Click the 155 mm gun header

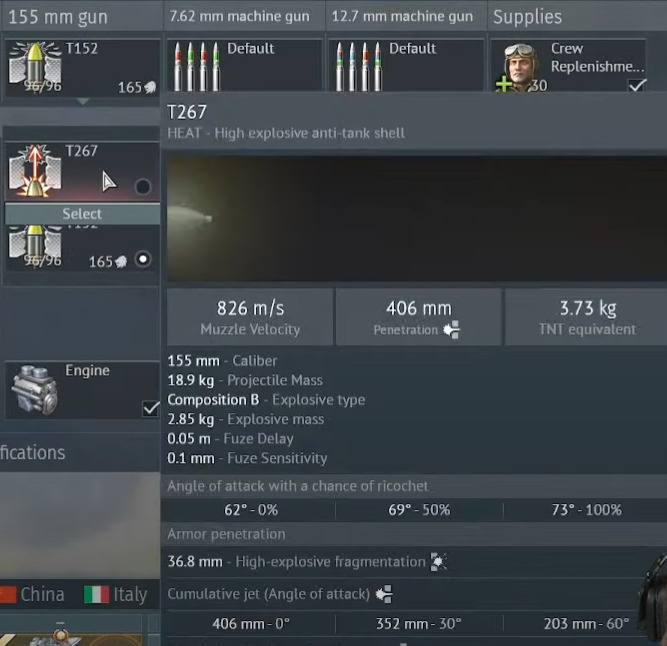(58, 17)
